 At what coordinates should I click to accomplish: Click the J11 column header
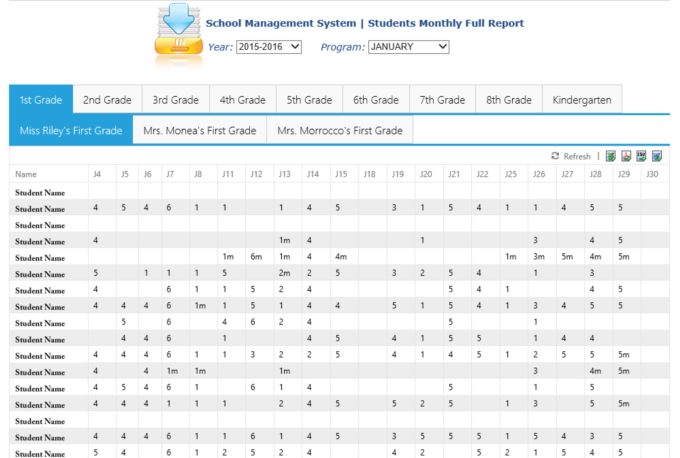pyautogui.click(x=228, y=174)
